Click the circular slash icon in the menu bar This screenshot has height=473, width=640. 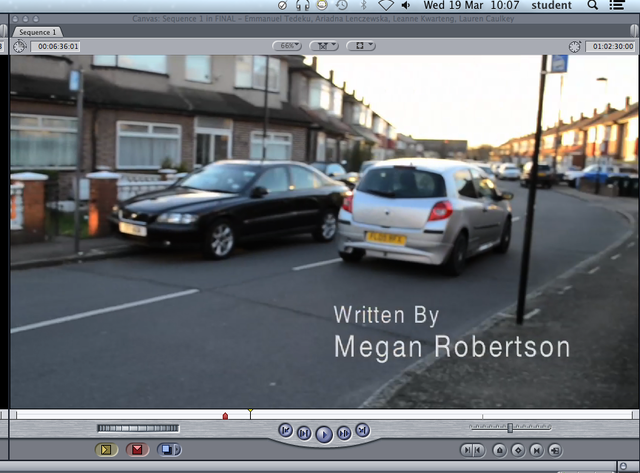pyautogui.click(x=282, y=5)
